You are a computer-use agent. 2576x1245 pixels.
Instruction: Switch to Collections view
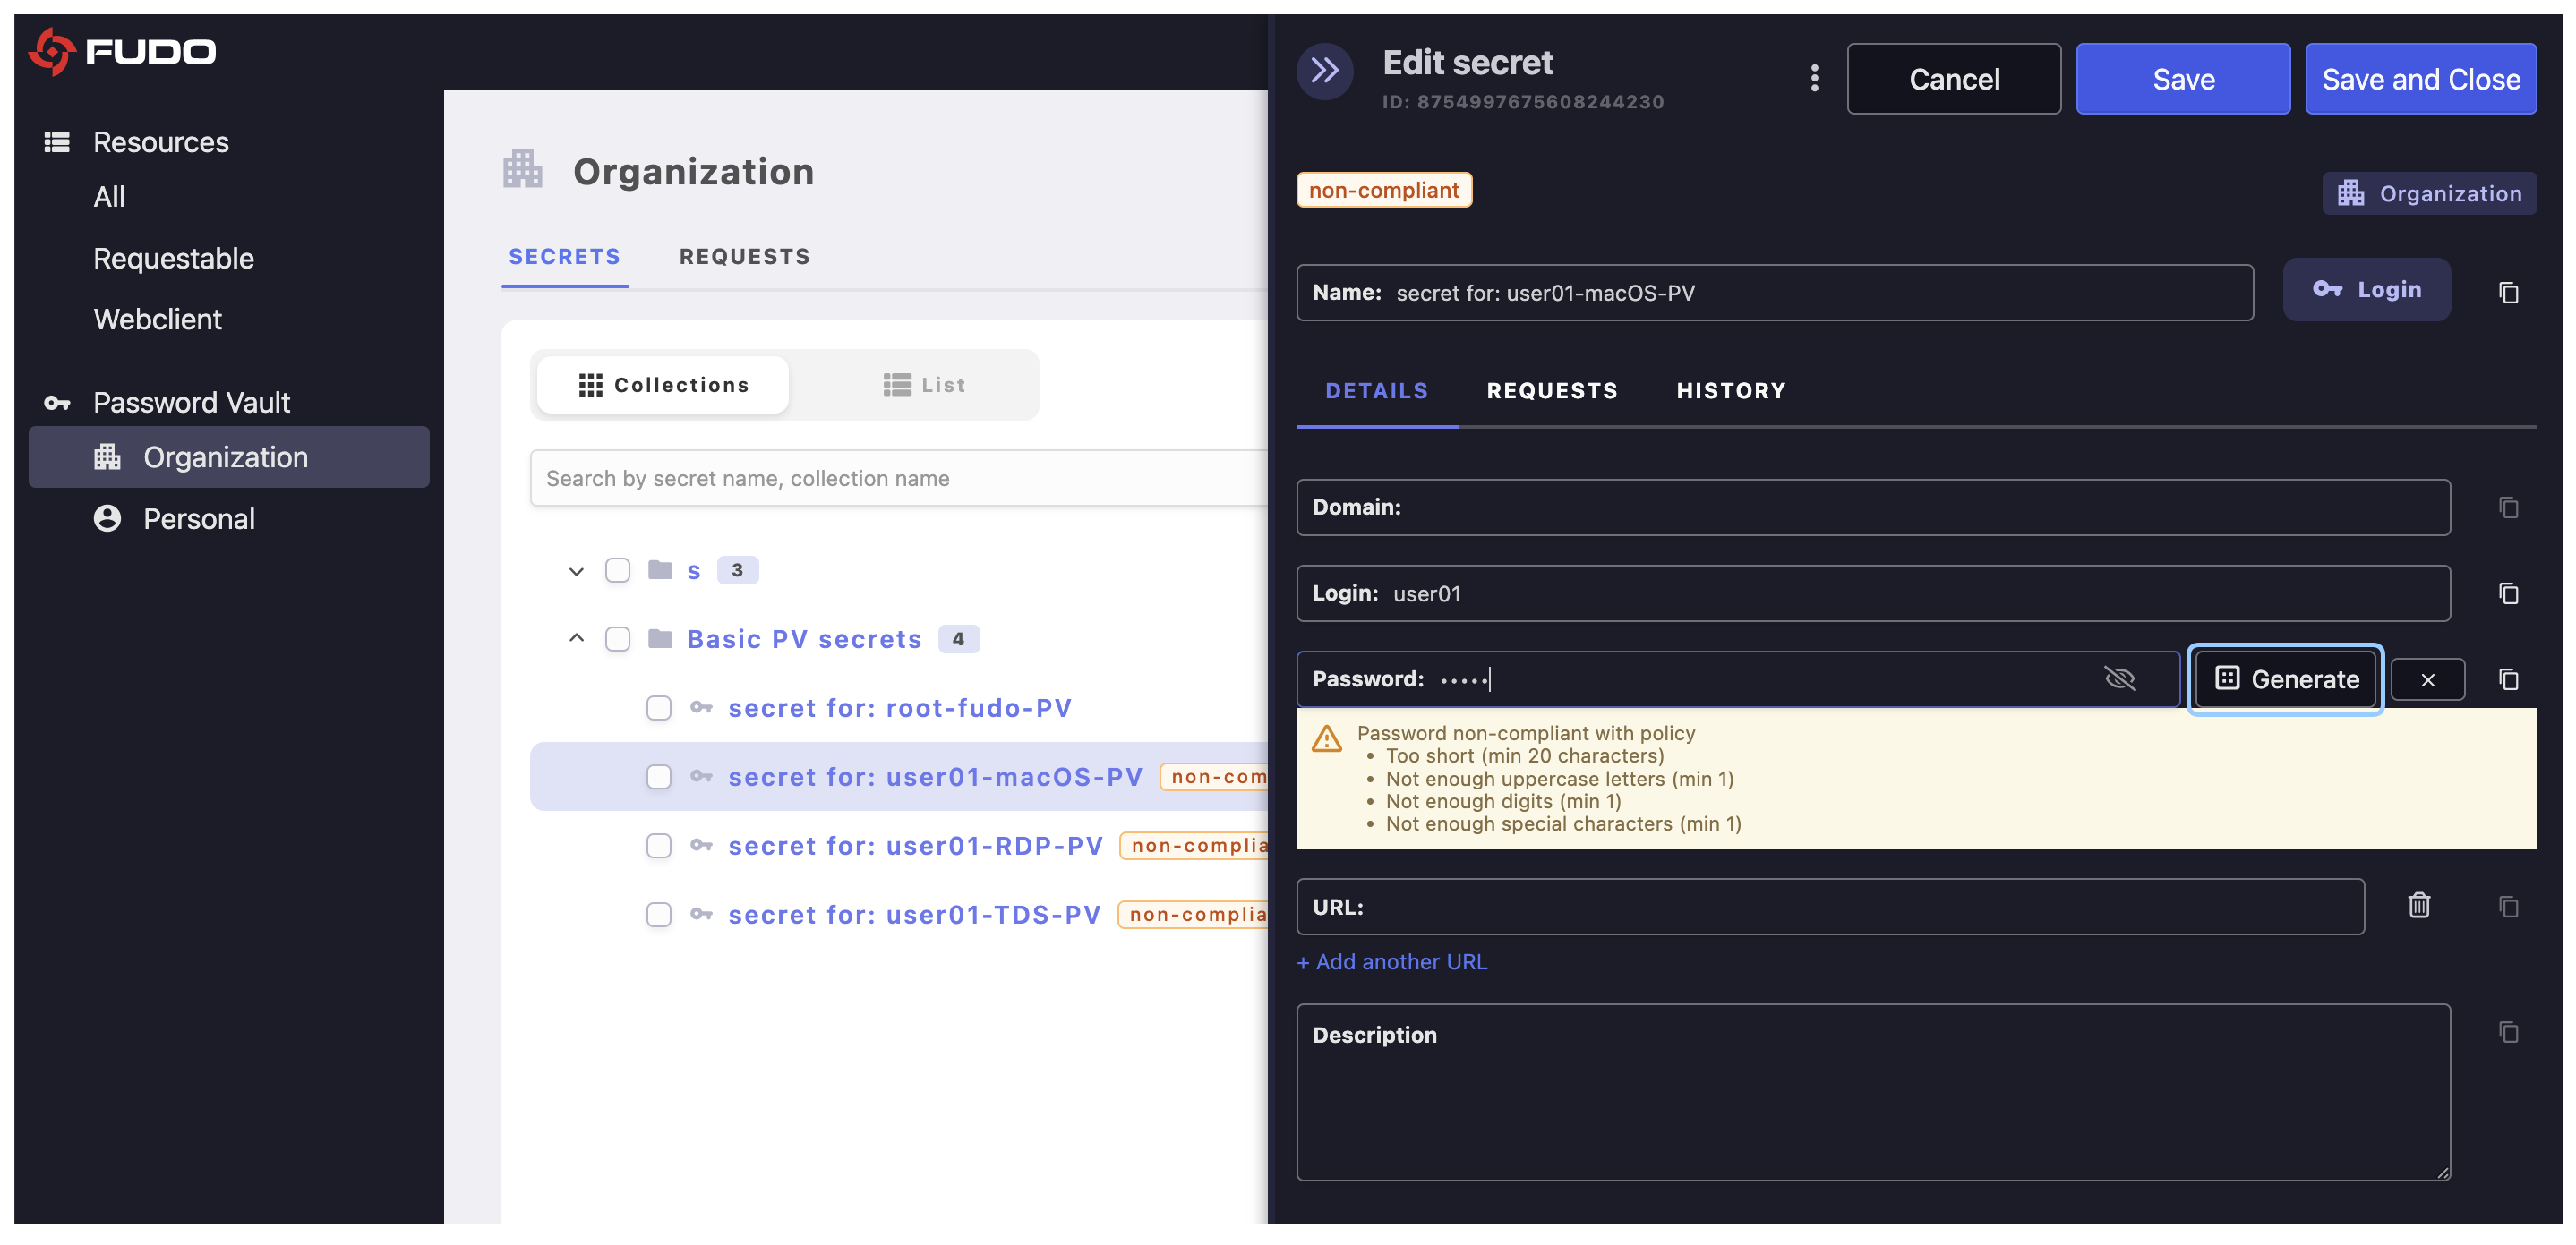[x=663, y=385]
